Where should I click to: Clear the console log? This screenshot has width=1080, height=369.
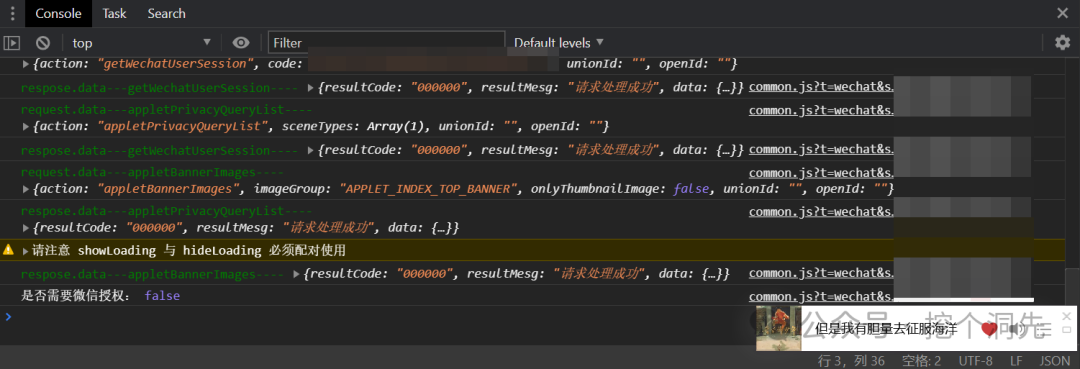pos(43,43)
